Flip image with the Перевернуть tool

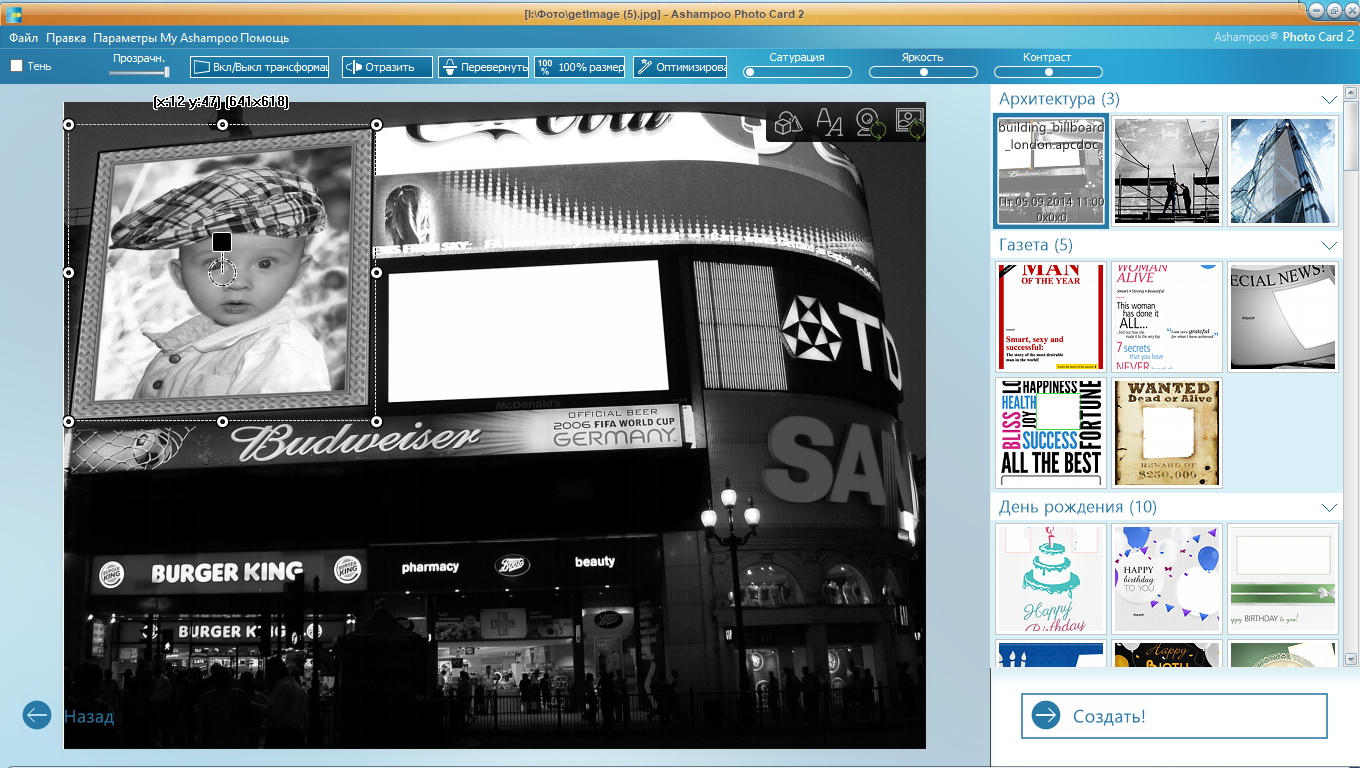[483, 67]
